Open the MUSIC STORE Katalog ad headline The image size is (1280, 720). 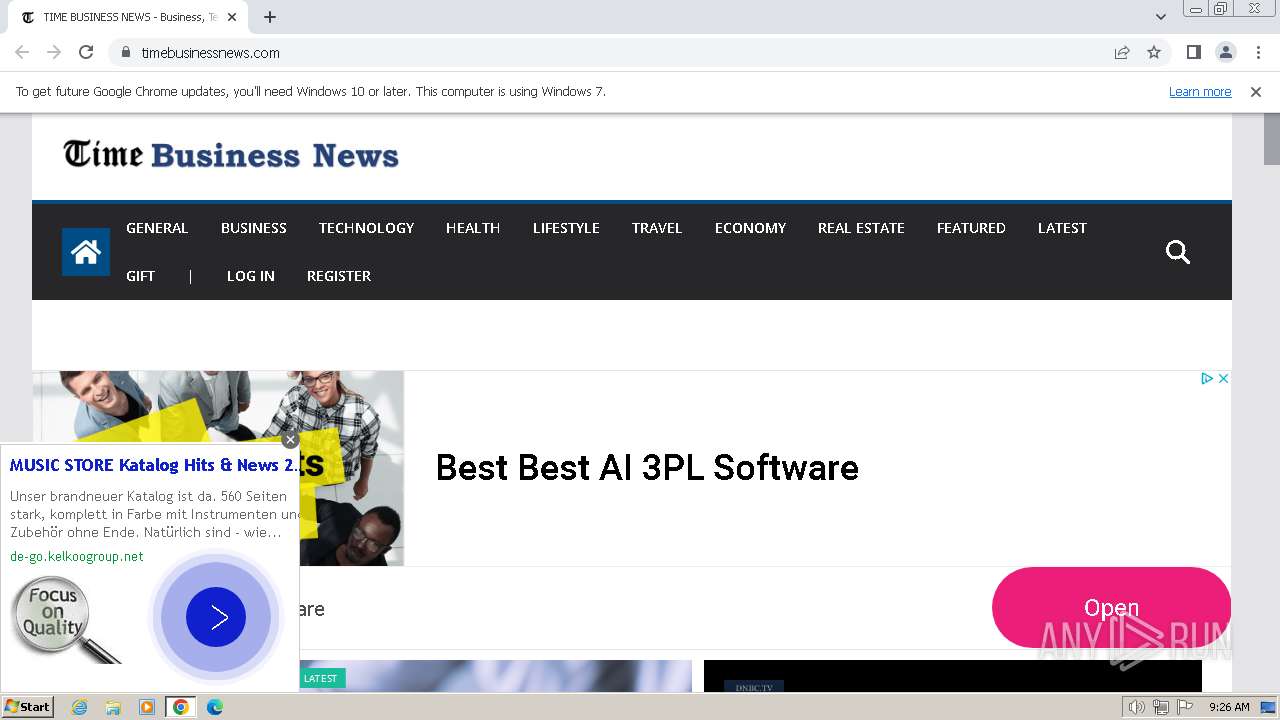[154, 465]
